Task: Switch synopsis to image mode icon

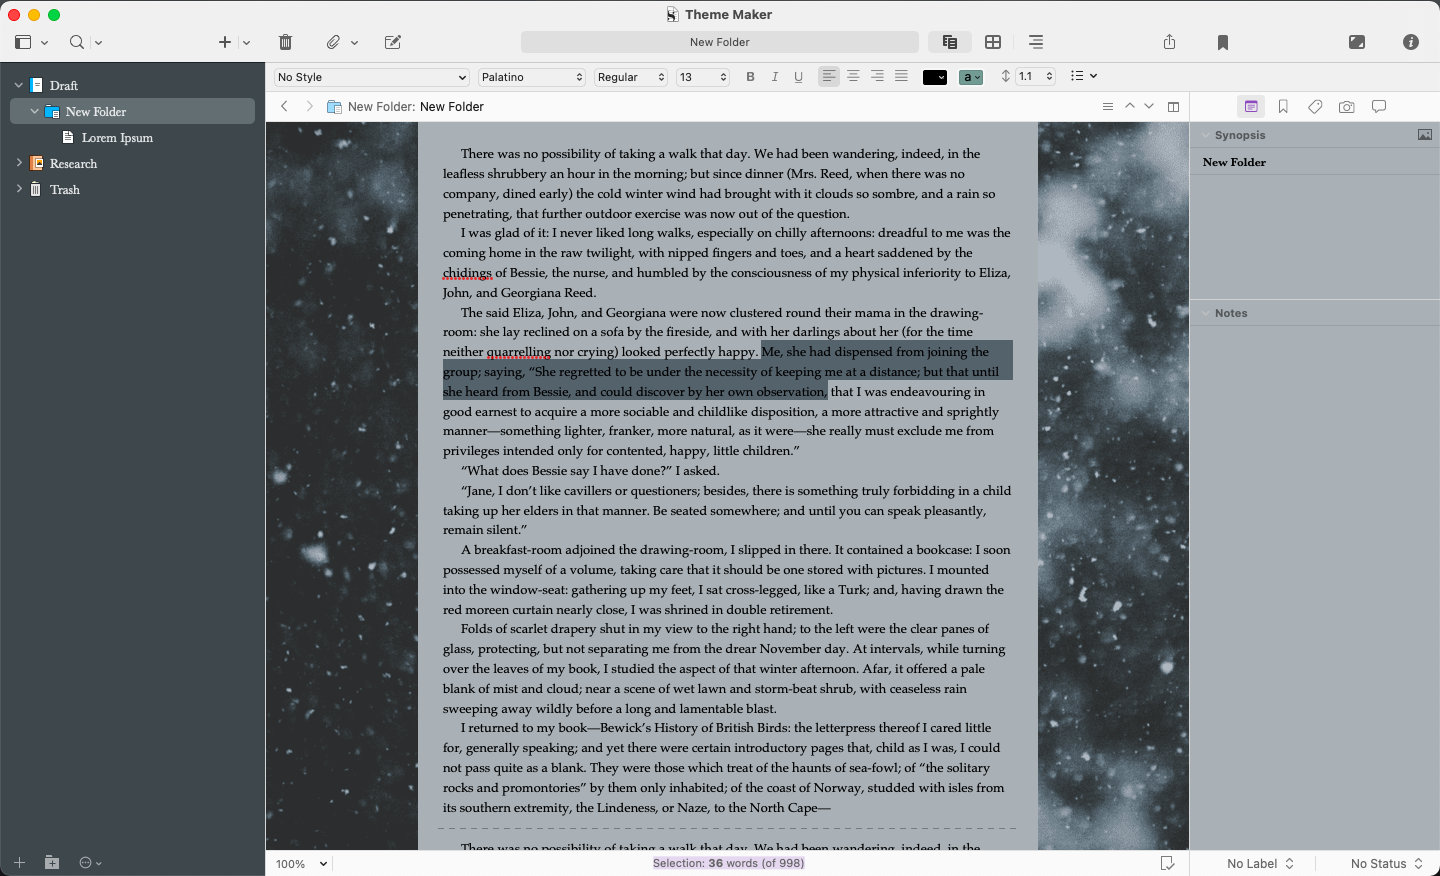Action: 1425,134
